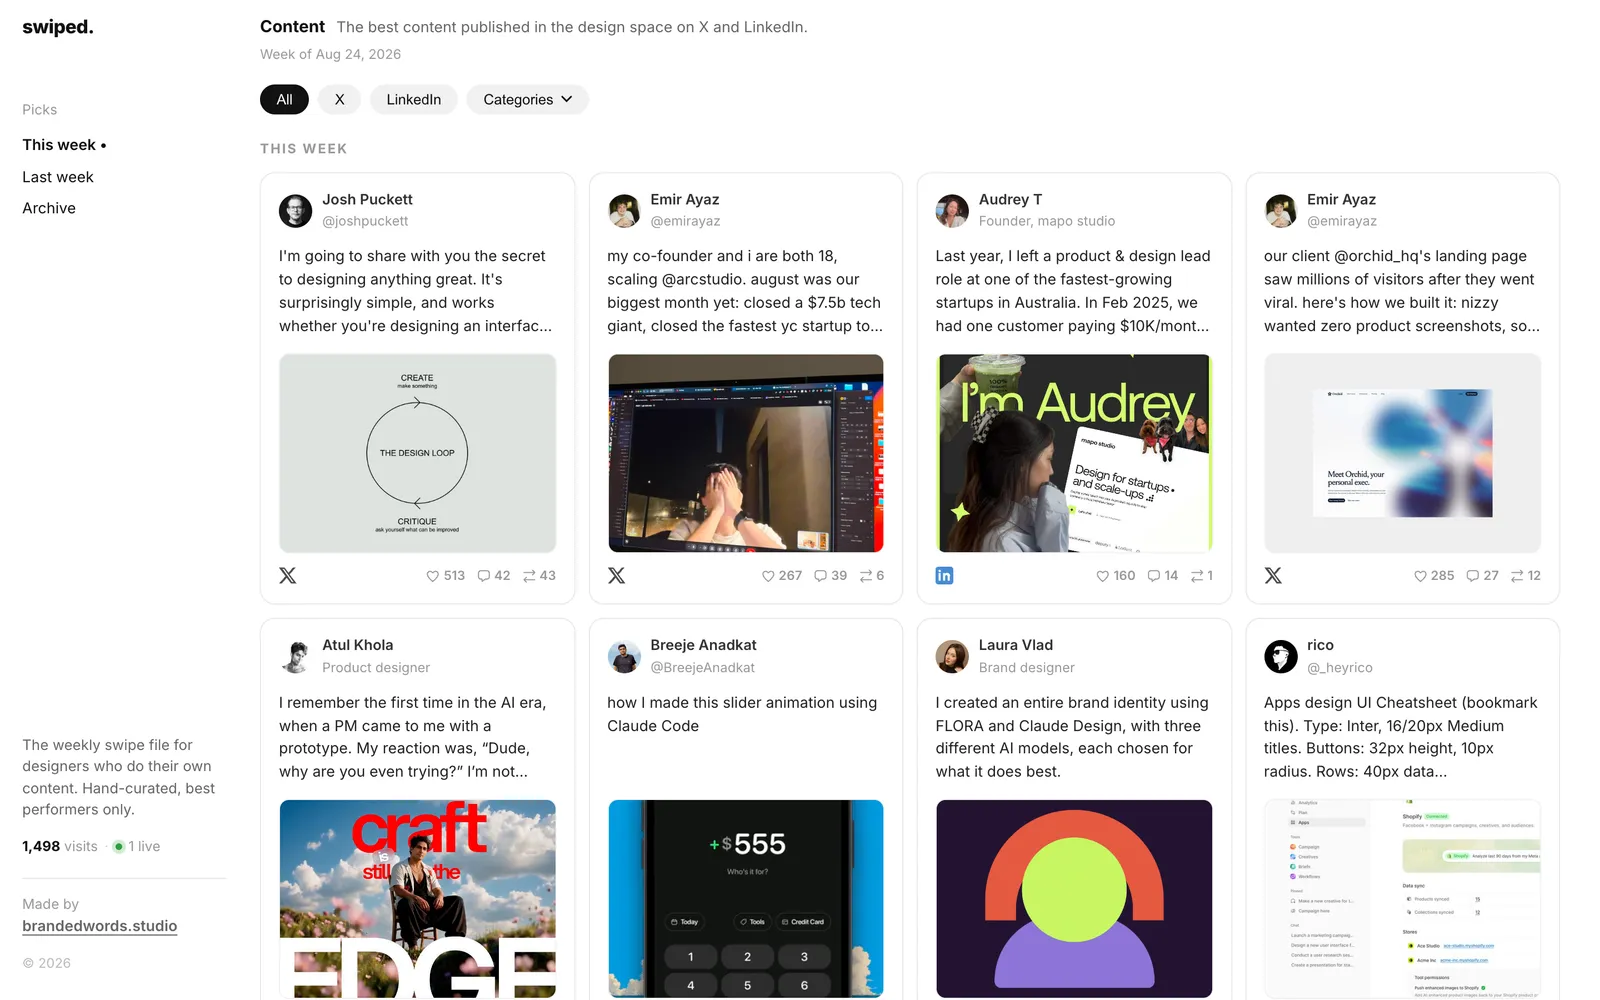
Task: Open the +$555 keypad animation thumbnail
Action: 746,898
